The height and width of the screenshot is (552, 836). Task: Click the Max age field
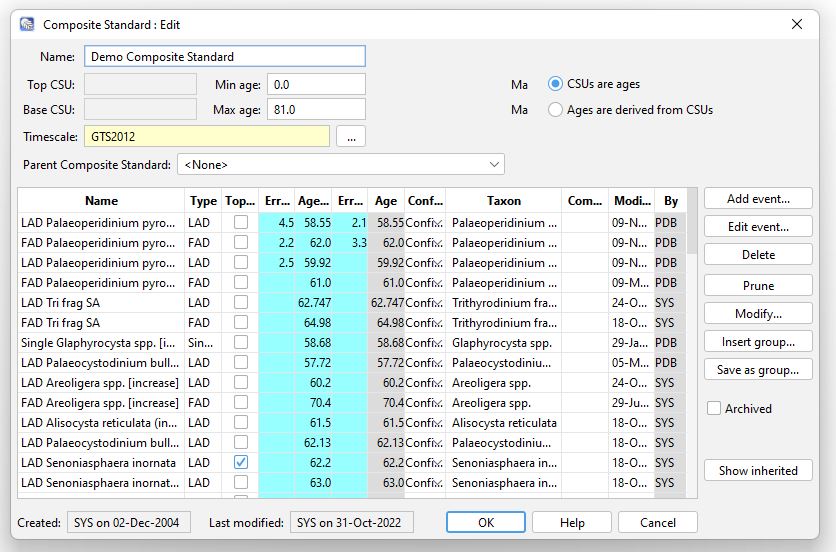coord(316,109)
